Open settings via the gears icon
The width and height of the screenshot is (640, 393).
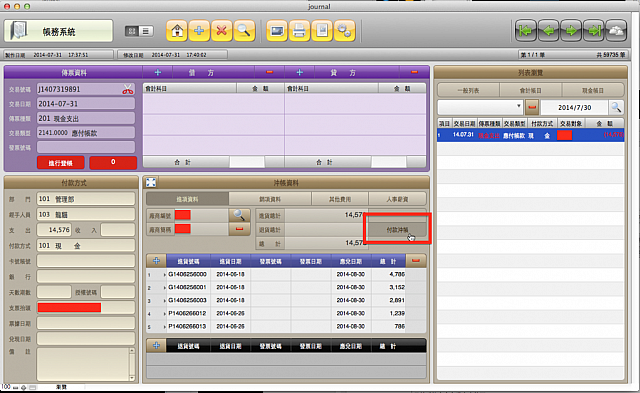pyautogui.click(x=344, y=31)
